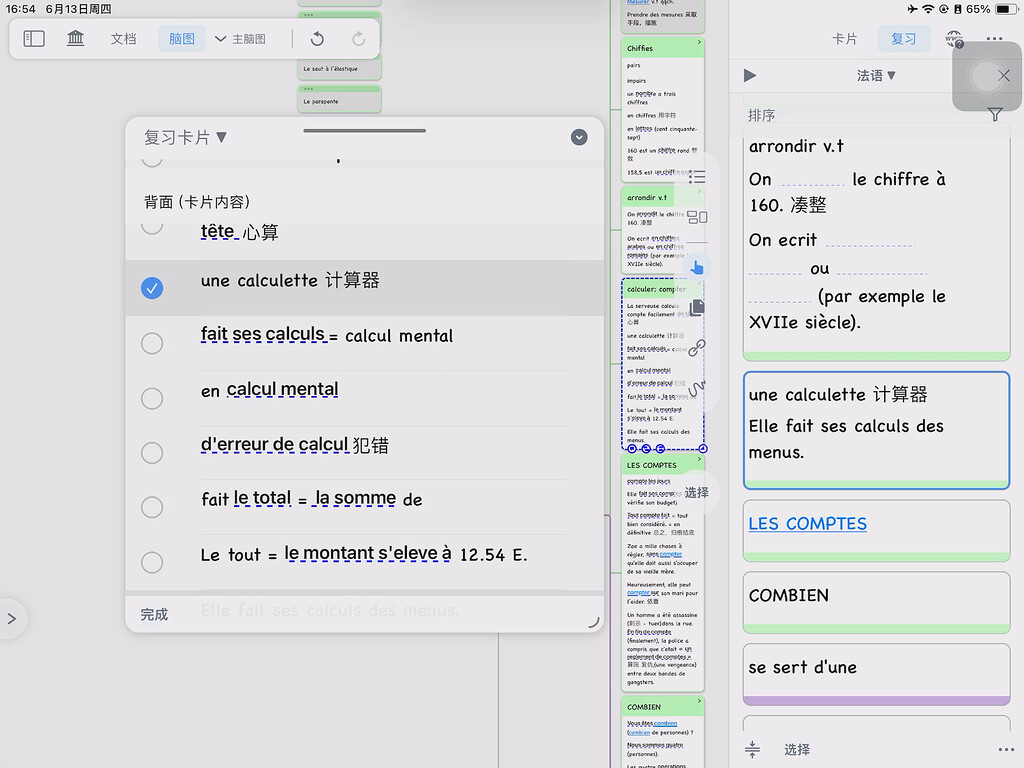Open the outline list tool icon

[697, 177]
